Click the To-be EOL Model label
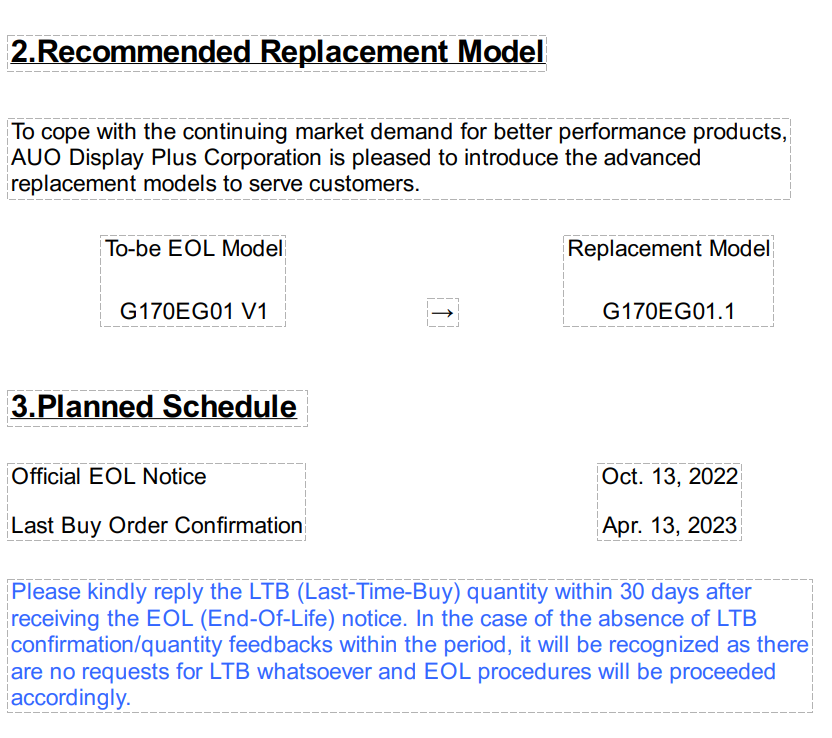Screen dimensions: 832x738 pos(194,248)
